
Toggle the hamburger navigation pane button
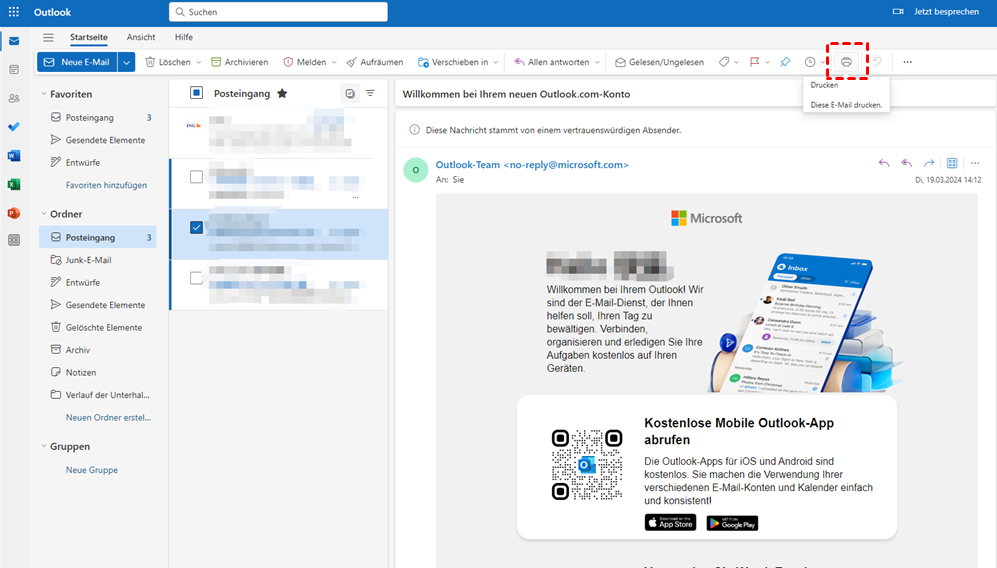[48, 37]
